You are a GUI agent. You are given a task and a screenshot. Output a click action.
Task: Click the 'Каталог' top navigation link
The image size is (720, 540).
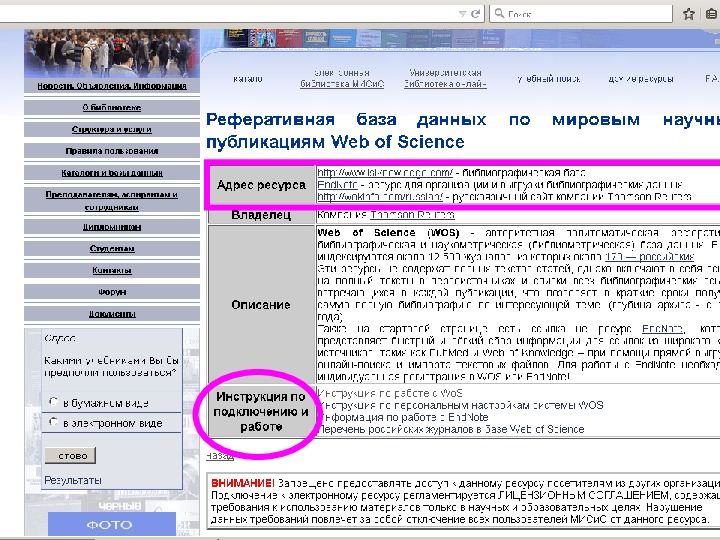(x=248, y=79)
